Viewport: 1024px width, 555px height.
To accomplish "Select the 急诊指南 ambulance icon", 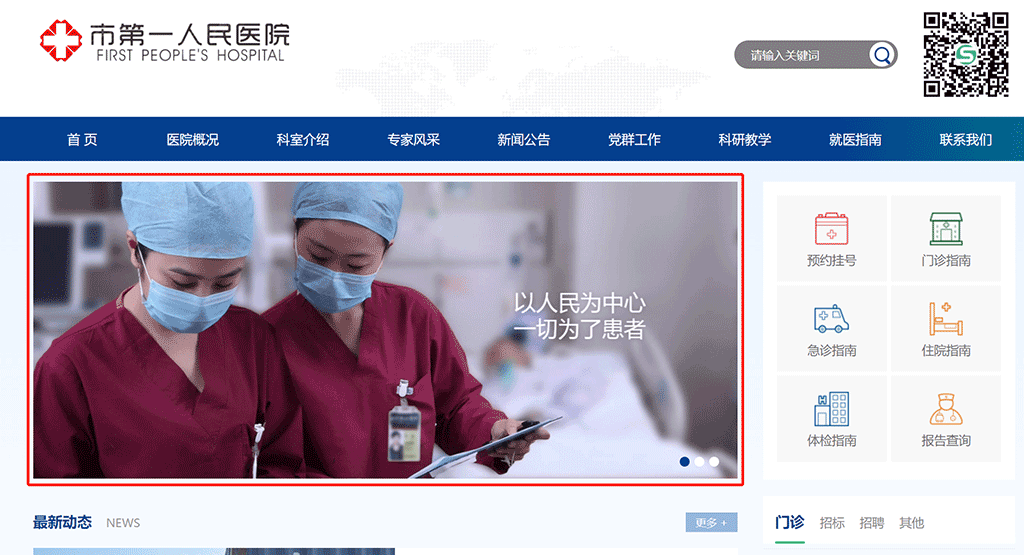I will (831, 319).
